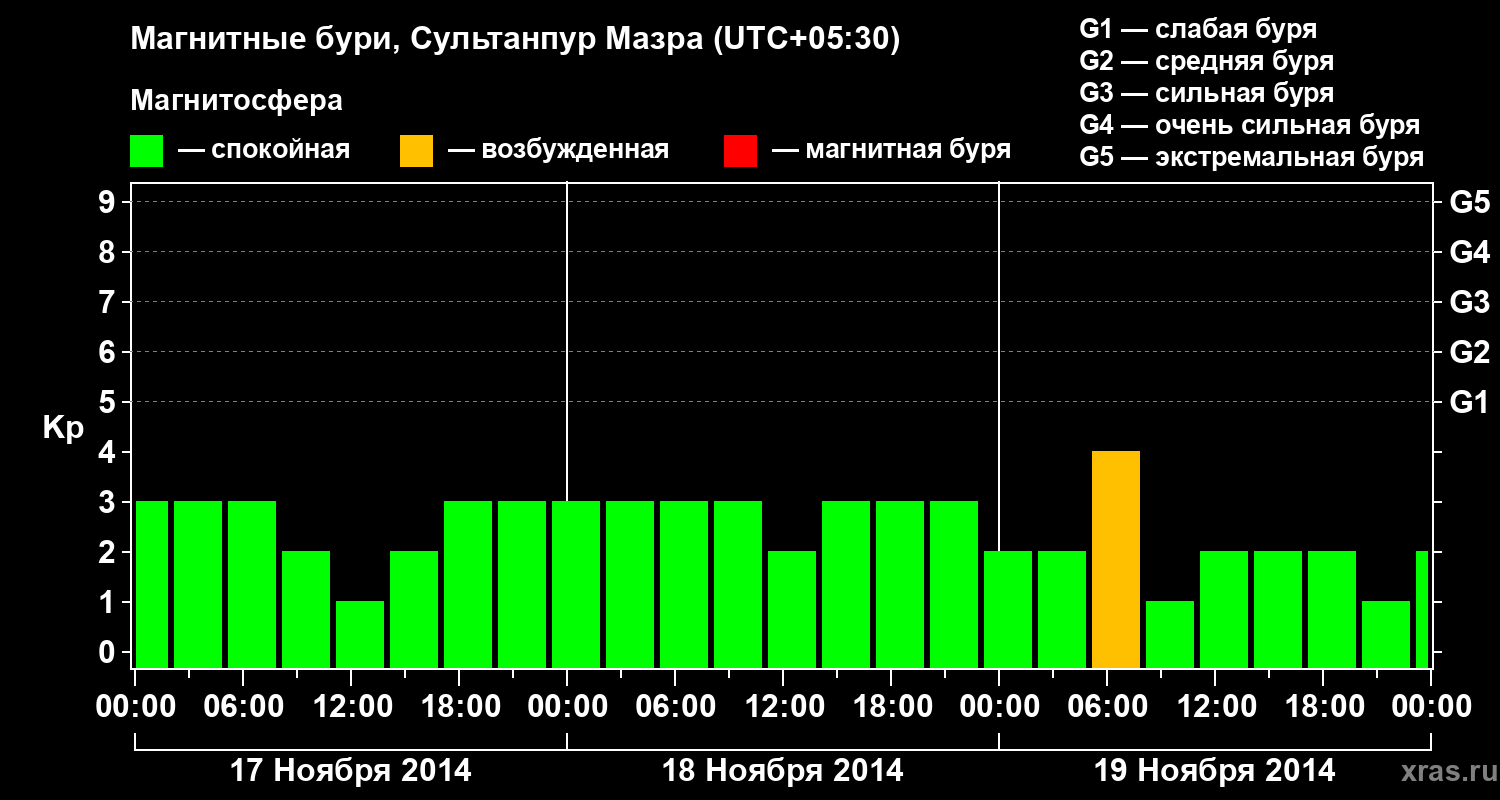Click the green 'спокойная' legend swatch

pyautogui.click(x=147, y=151)
